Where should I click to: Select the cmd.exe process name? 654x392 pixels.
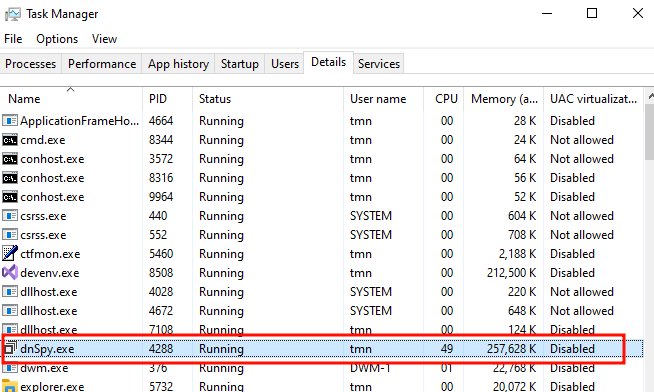[43, 140]
